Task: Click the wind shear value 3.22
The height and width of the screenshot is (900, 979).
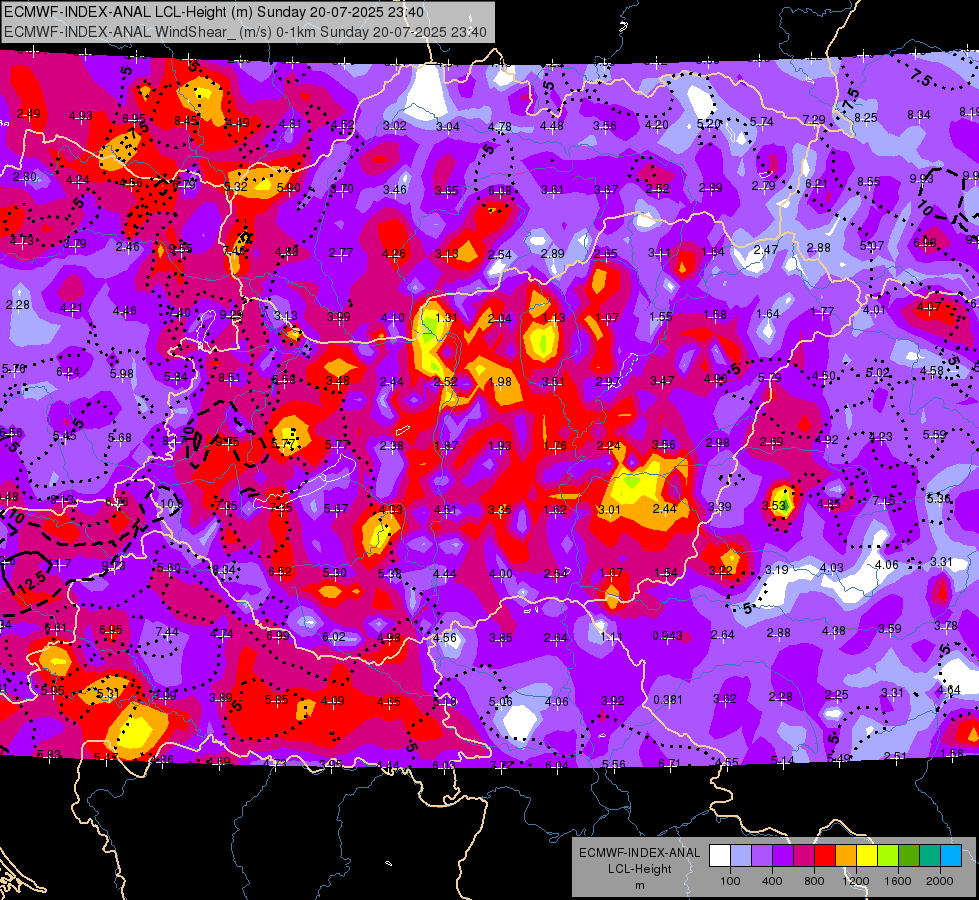Action: click(x=721, y=570)
